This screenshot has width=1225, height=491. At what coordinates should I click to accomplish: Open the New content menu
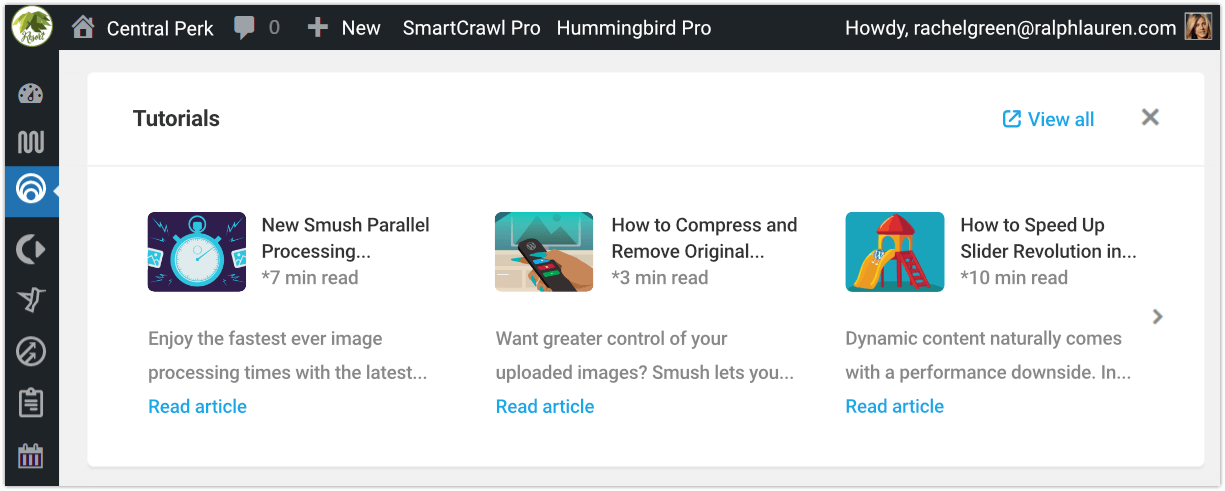tap(344, 28)
